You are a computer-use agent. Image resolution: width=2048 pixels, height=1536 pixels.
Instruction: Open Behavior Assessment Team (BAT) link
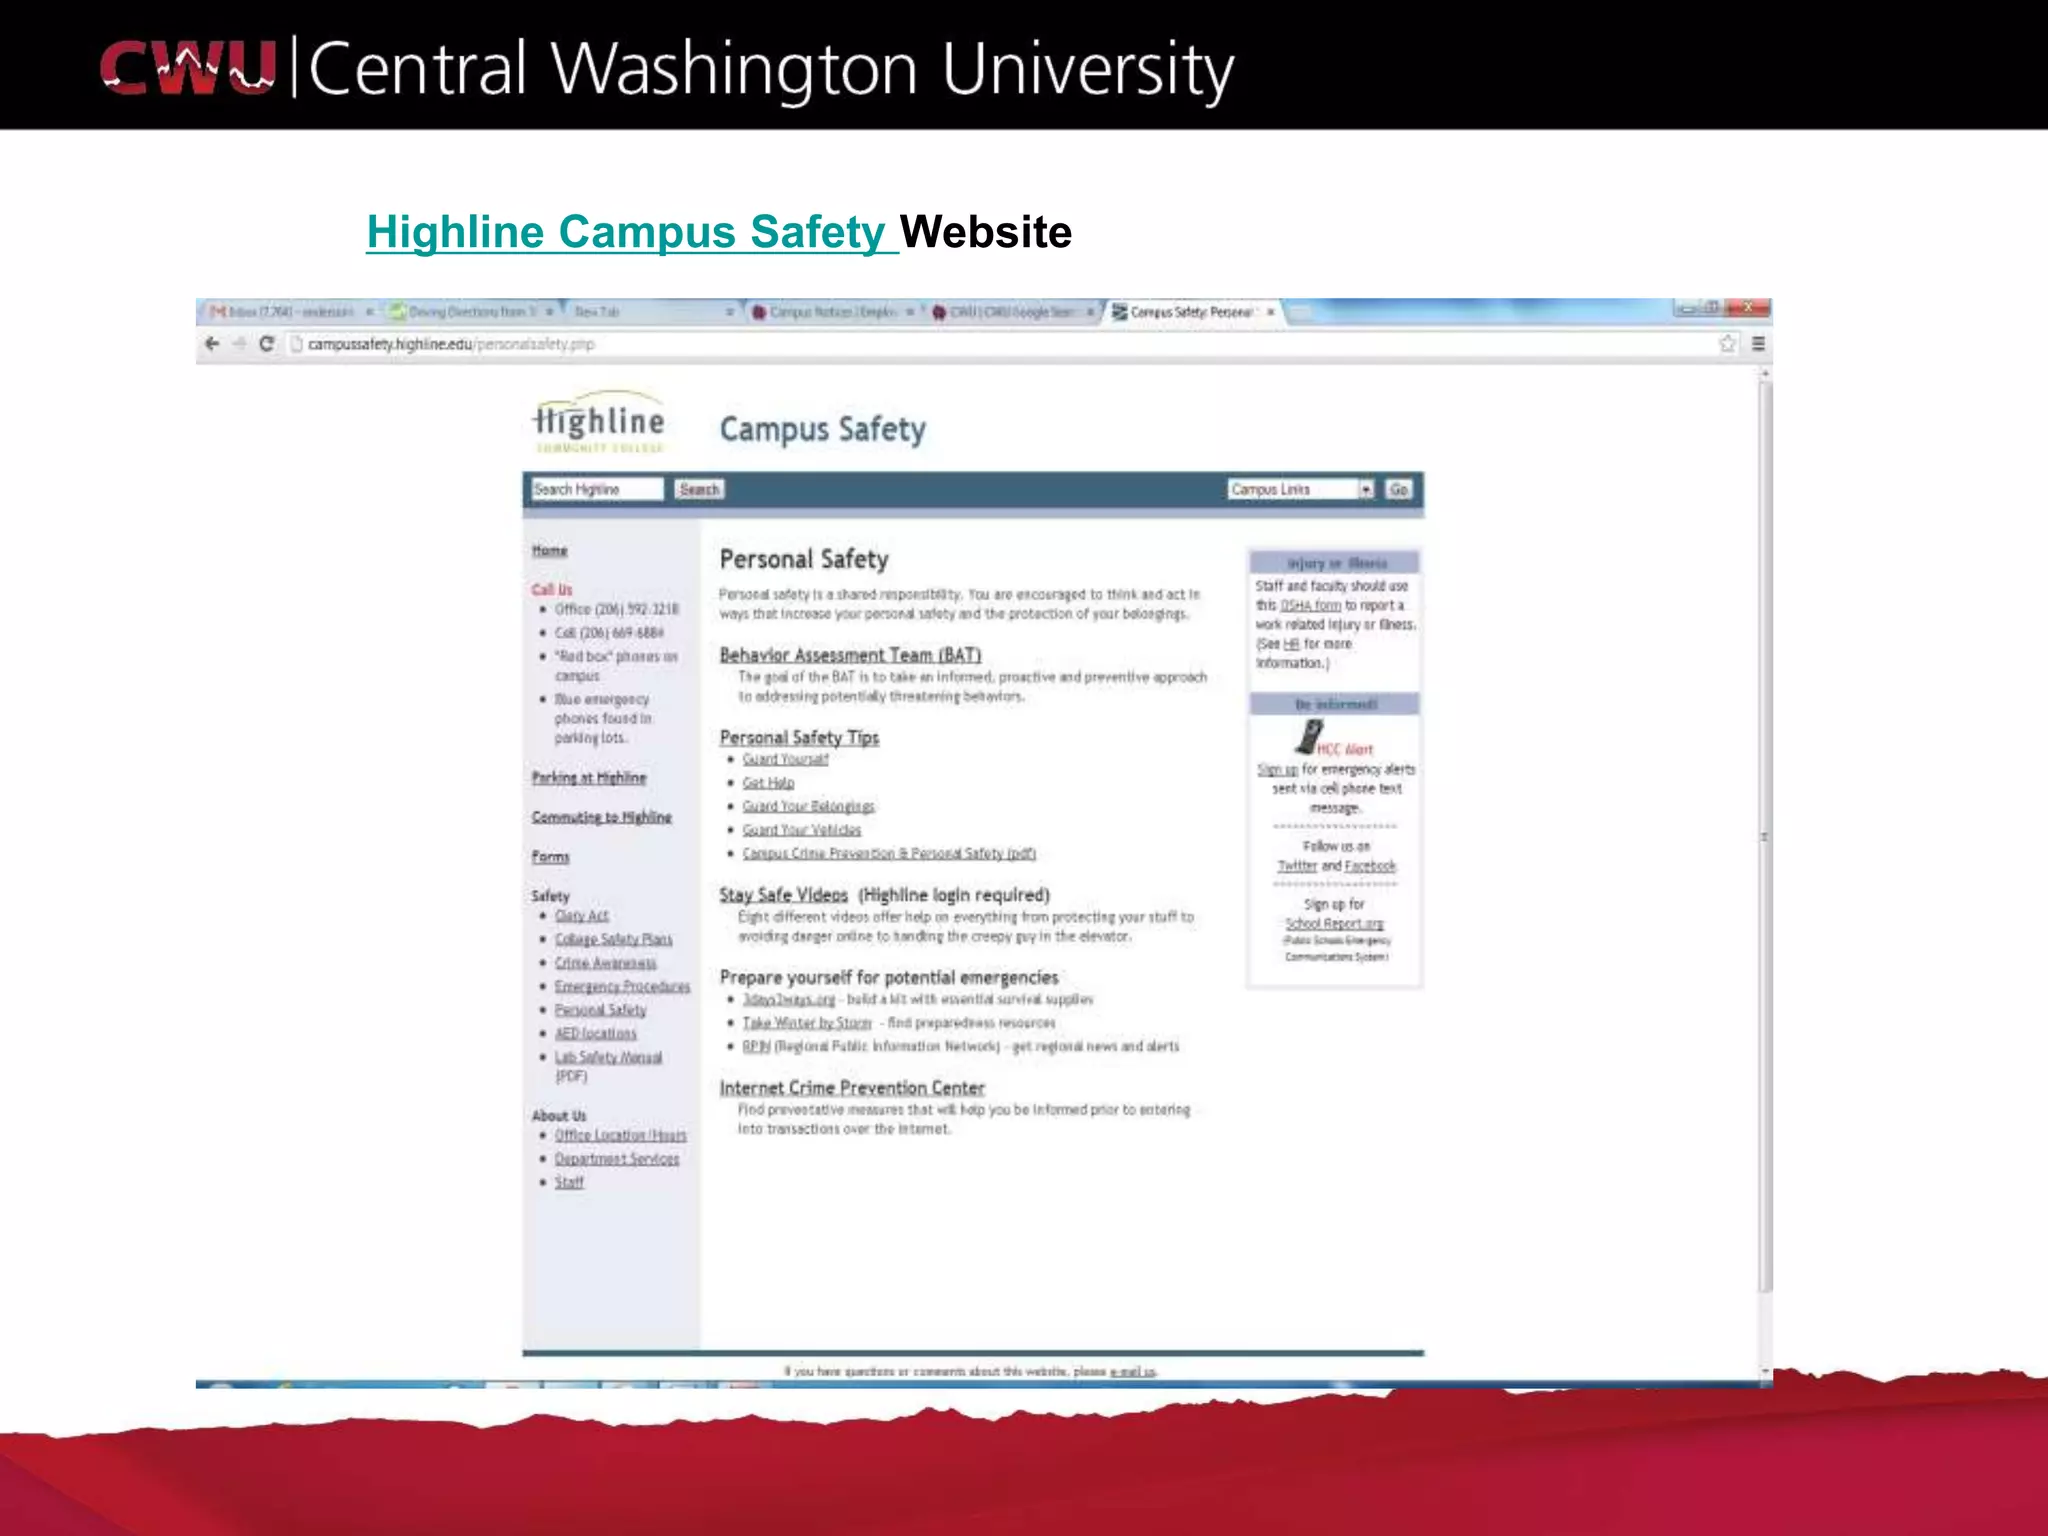[850, 655]
